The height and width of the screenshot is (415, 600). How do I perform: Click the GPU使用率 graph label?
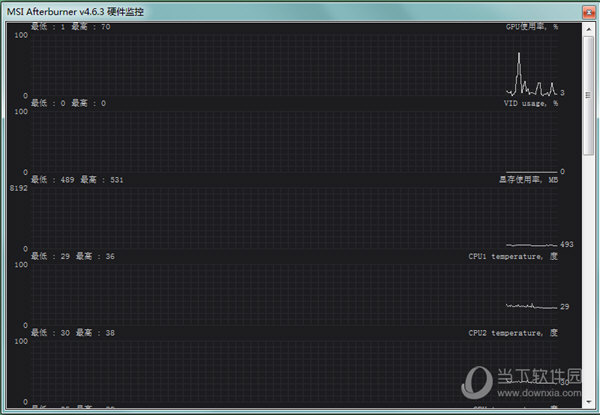click(532, 27)
